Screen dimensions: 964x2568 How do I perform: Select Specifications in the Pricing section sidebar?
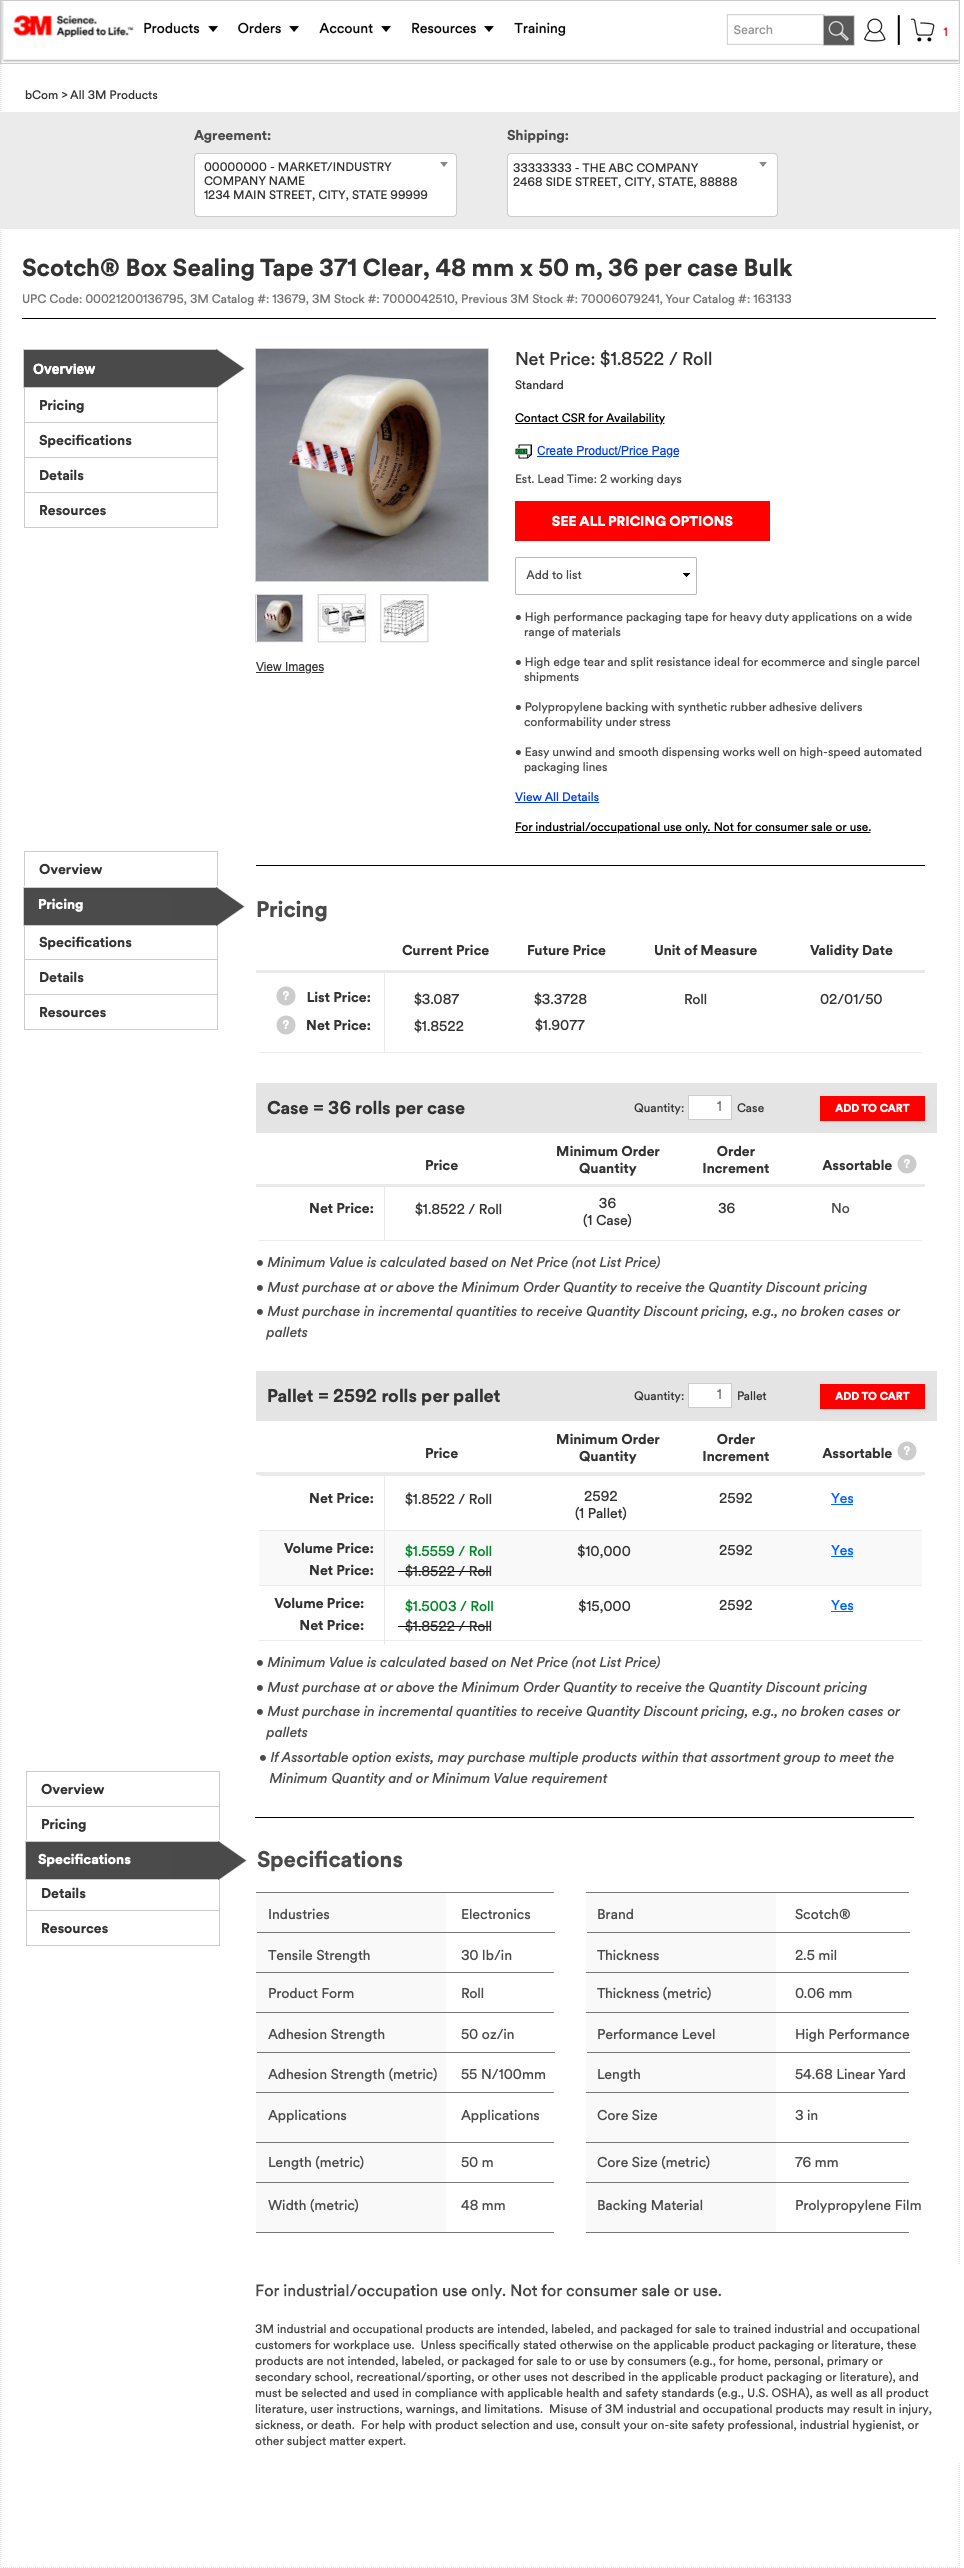[x=121, y=942]
